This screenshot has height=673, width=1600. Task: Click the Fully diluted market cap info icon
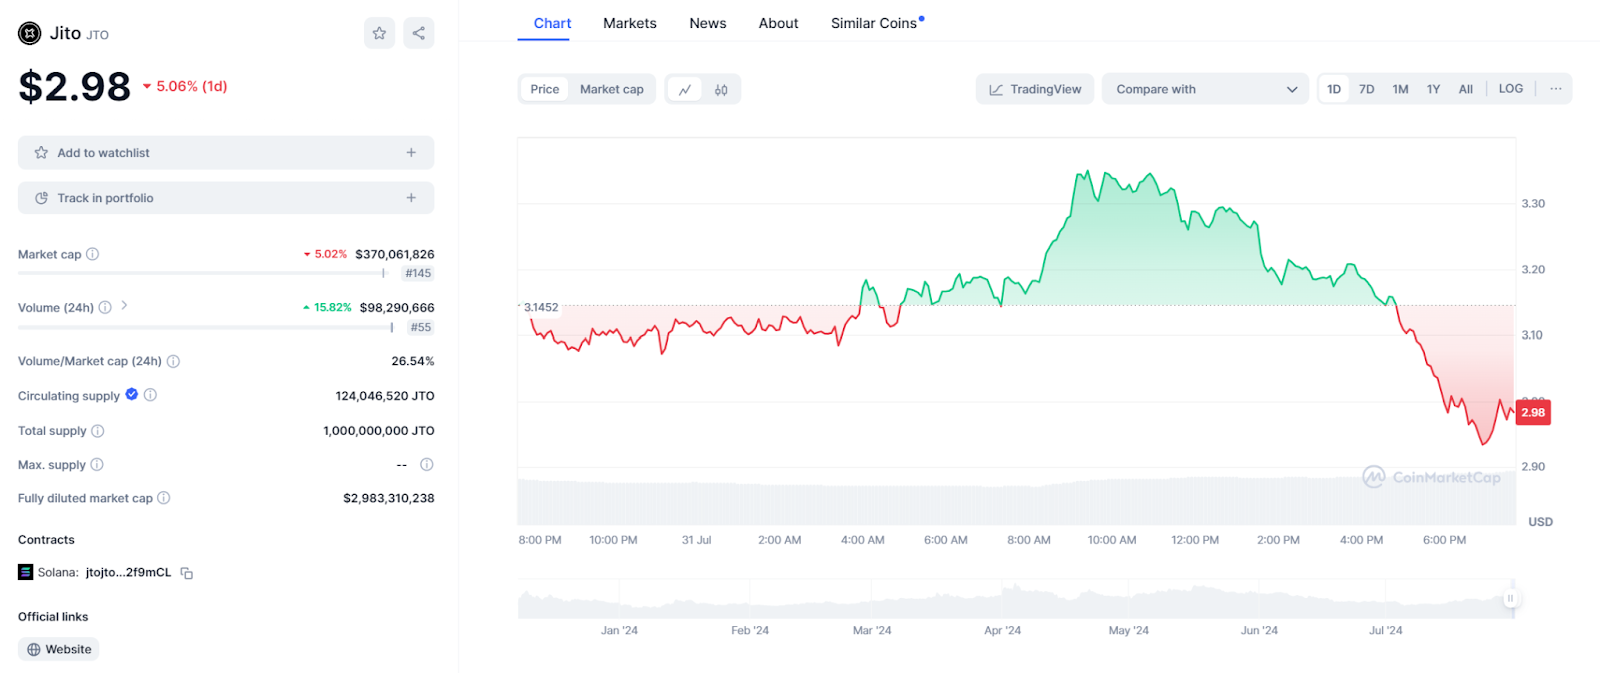click(x=164, y=498)
